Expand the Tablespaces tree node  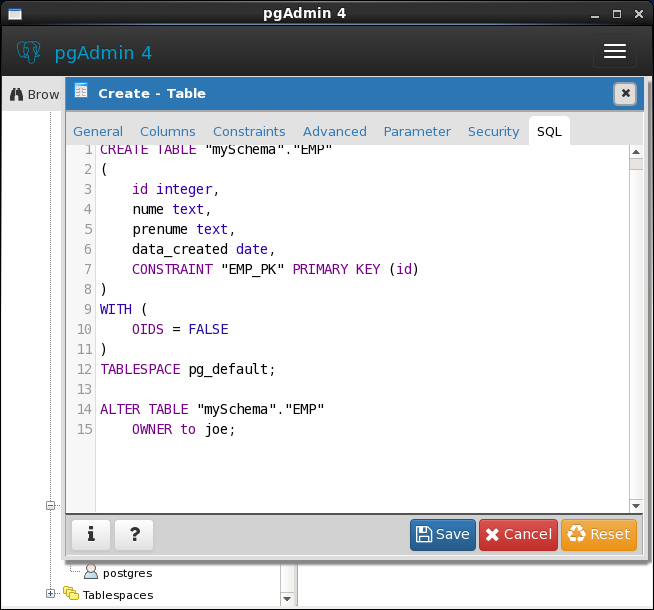coord(50,593)
